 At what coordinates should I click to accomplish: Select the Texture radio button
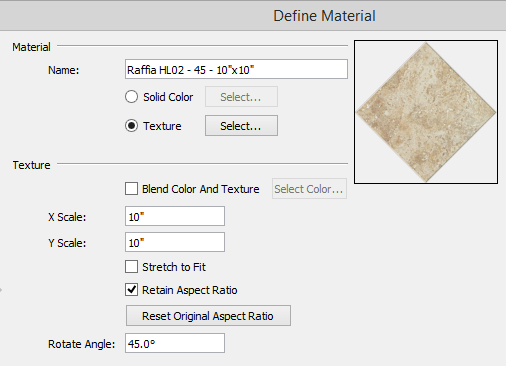(x=131, y=126)
